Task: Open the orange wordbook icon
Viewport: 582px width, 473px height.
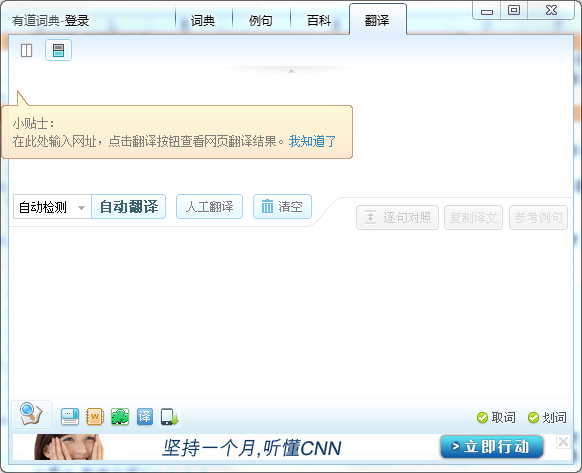Action: [x=95, y=417]
